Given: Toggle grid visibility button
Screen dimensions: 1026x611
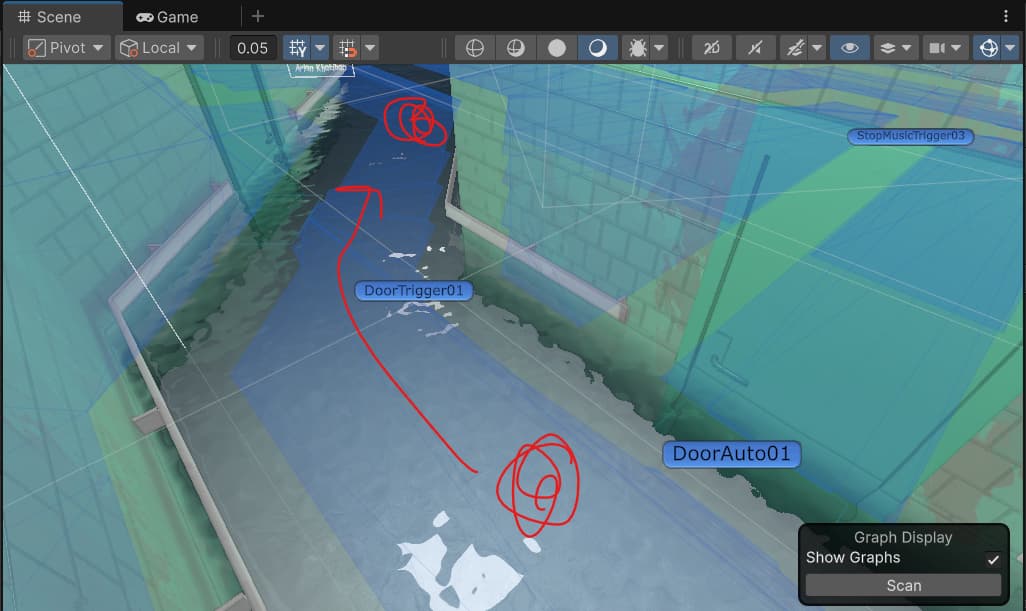Looking at the screenshot, I should (x=297, y=48).
